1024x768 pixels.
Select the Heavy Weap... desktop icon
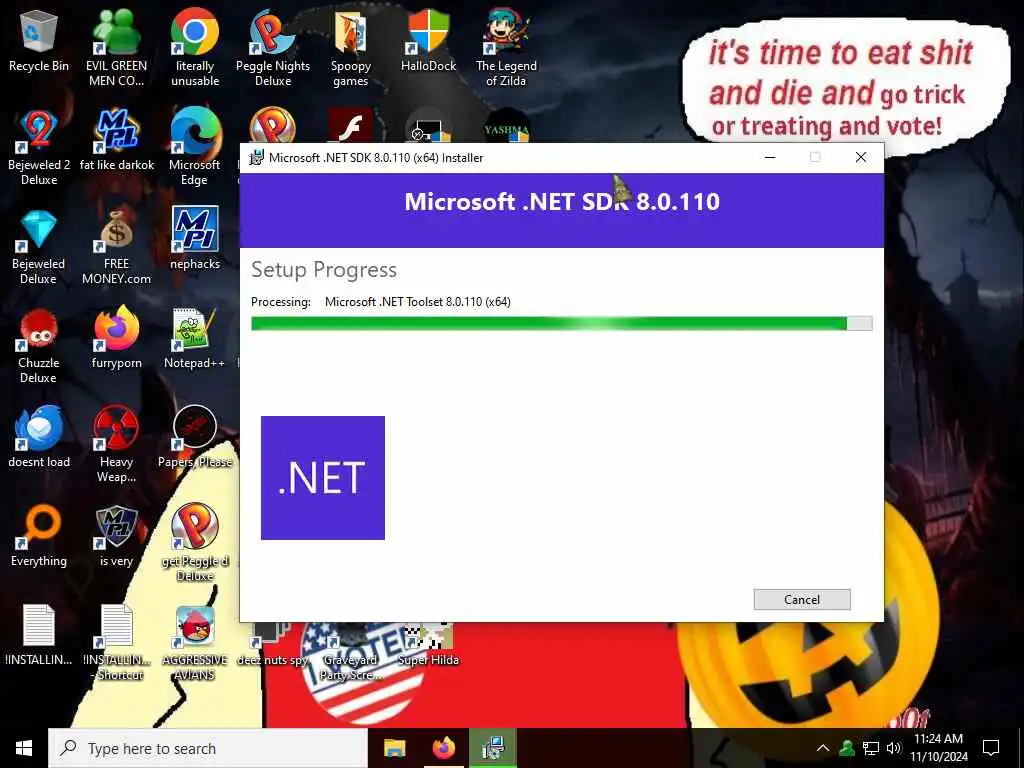pos(116,444)
